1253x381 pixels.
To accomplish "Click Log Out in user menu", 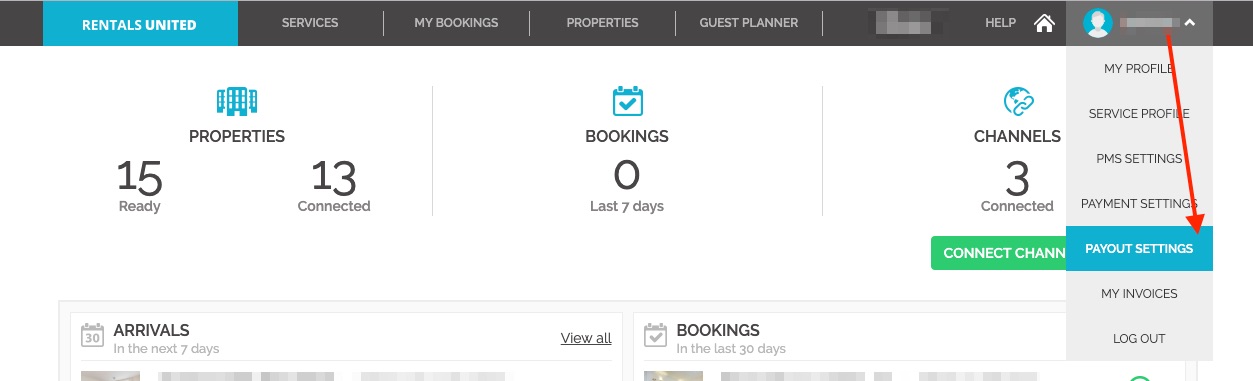I will [x=1139, y=339].
